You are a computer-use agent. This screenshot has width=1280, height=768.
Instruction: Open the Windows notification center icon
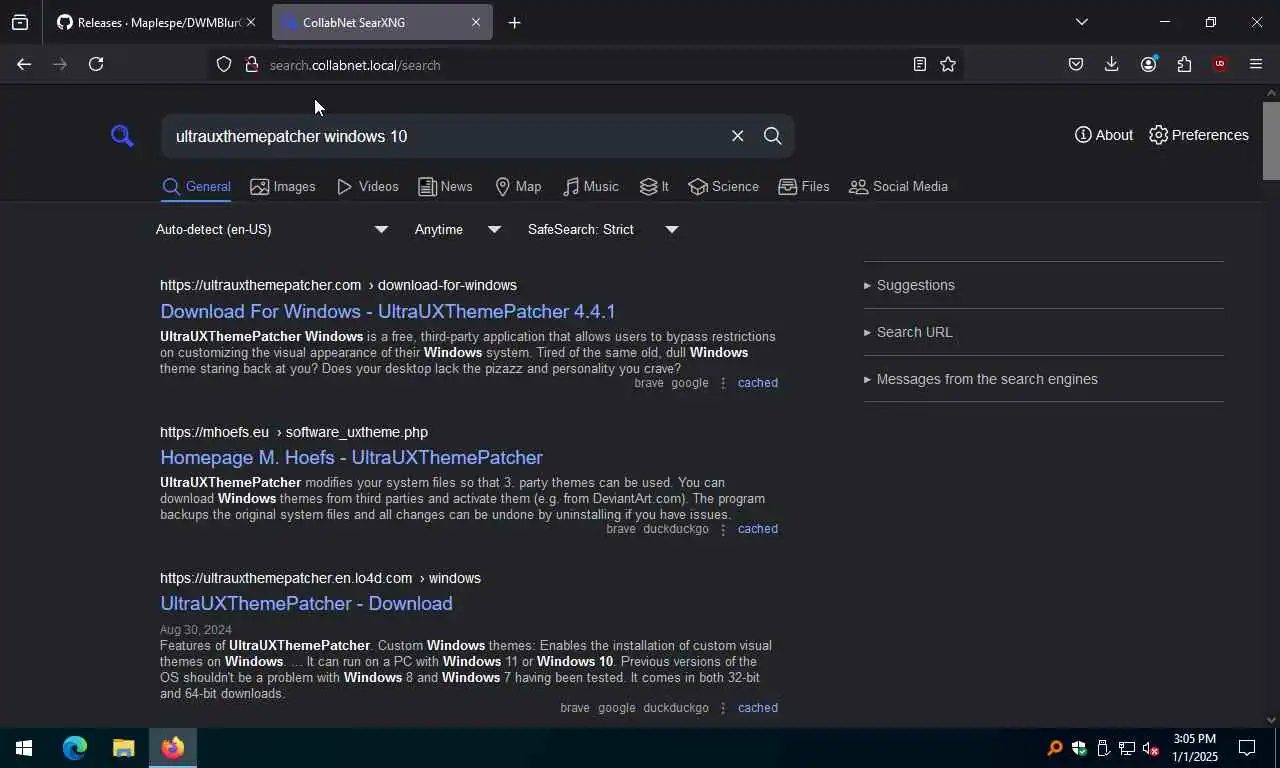click(x=1247, y=748)
